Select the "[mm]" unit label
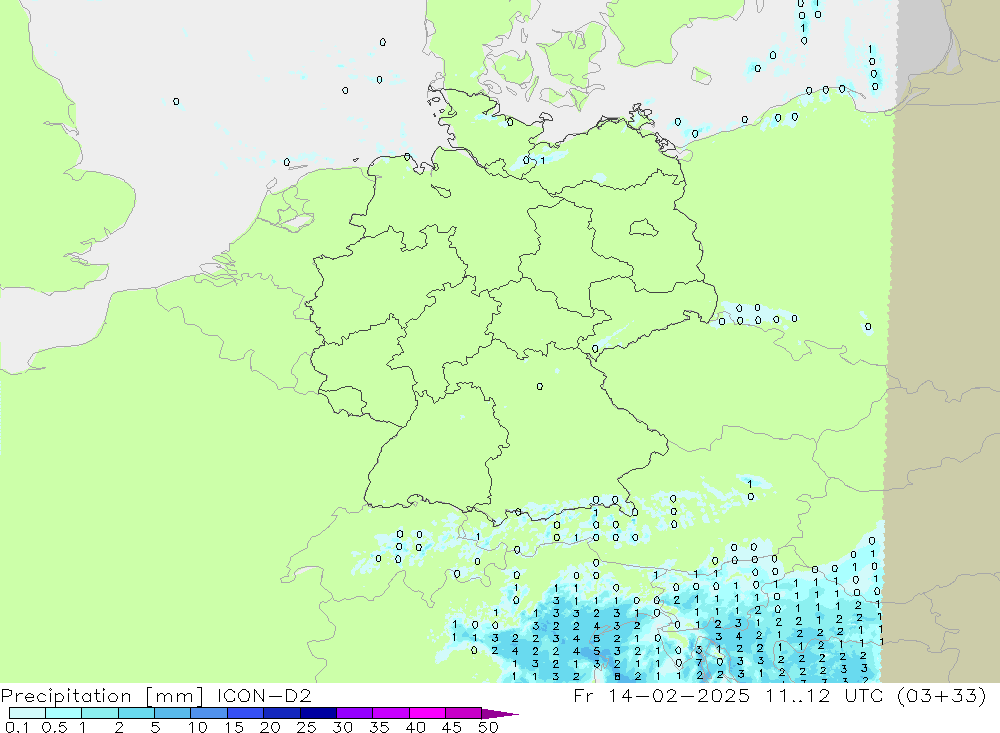The width and height of the screenshot is (1000, 733). coord(174,696)
